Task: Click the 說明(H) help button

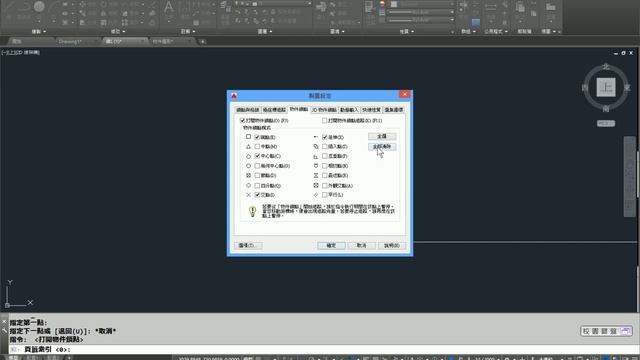Action: (x=392, y=245)
